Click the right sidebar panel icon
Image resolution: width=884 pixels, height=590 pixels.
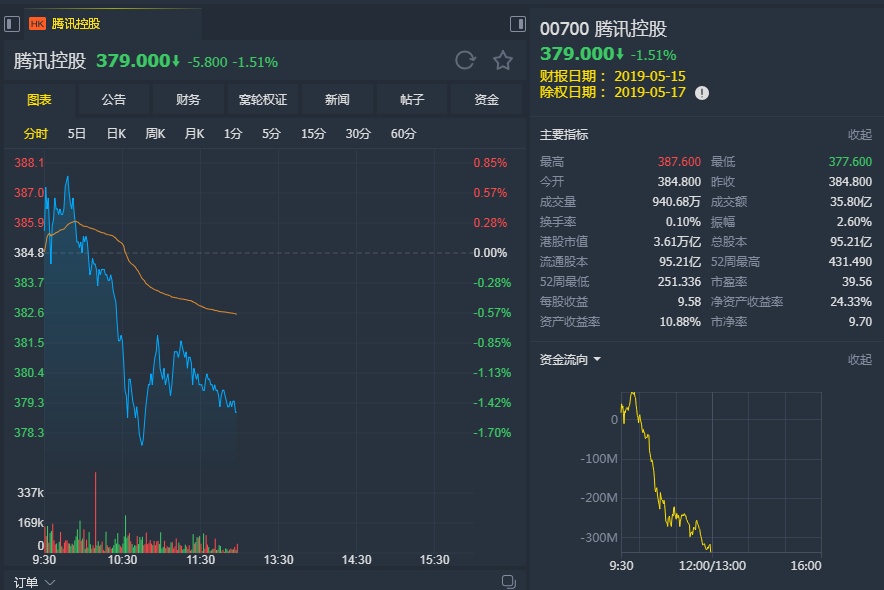tap(517, 23)
